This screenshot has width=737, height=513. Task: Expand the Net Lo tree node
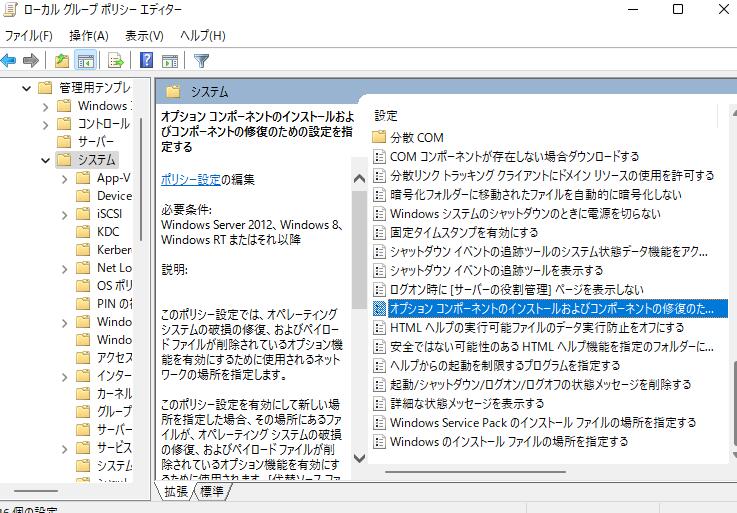(x=65, y=269)
